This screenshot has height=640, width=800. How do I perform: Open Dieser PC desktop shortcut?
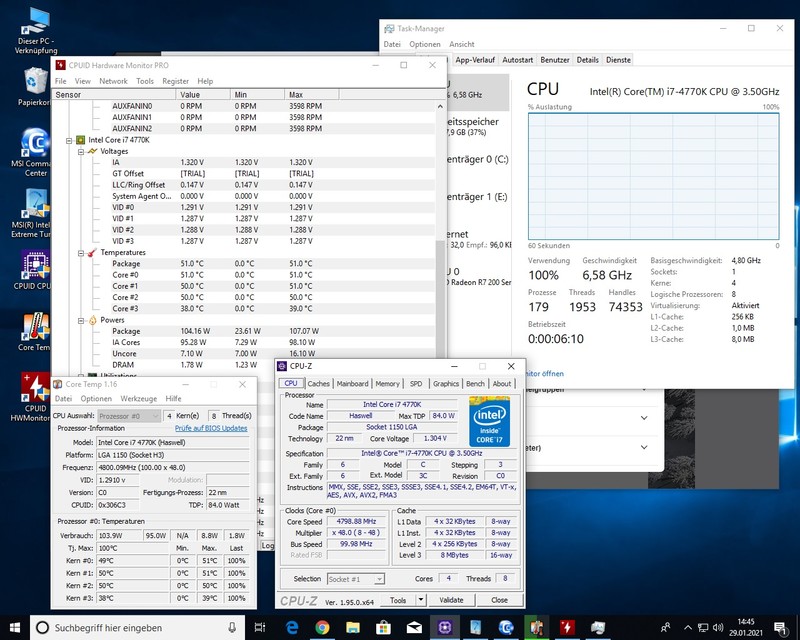point(36,32)
